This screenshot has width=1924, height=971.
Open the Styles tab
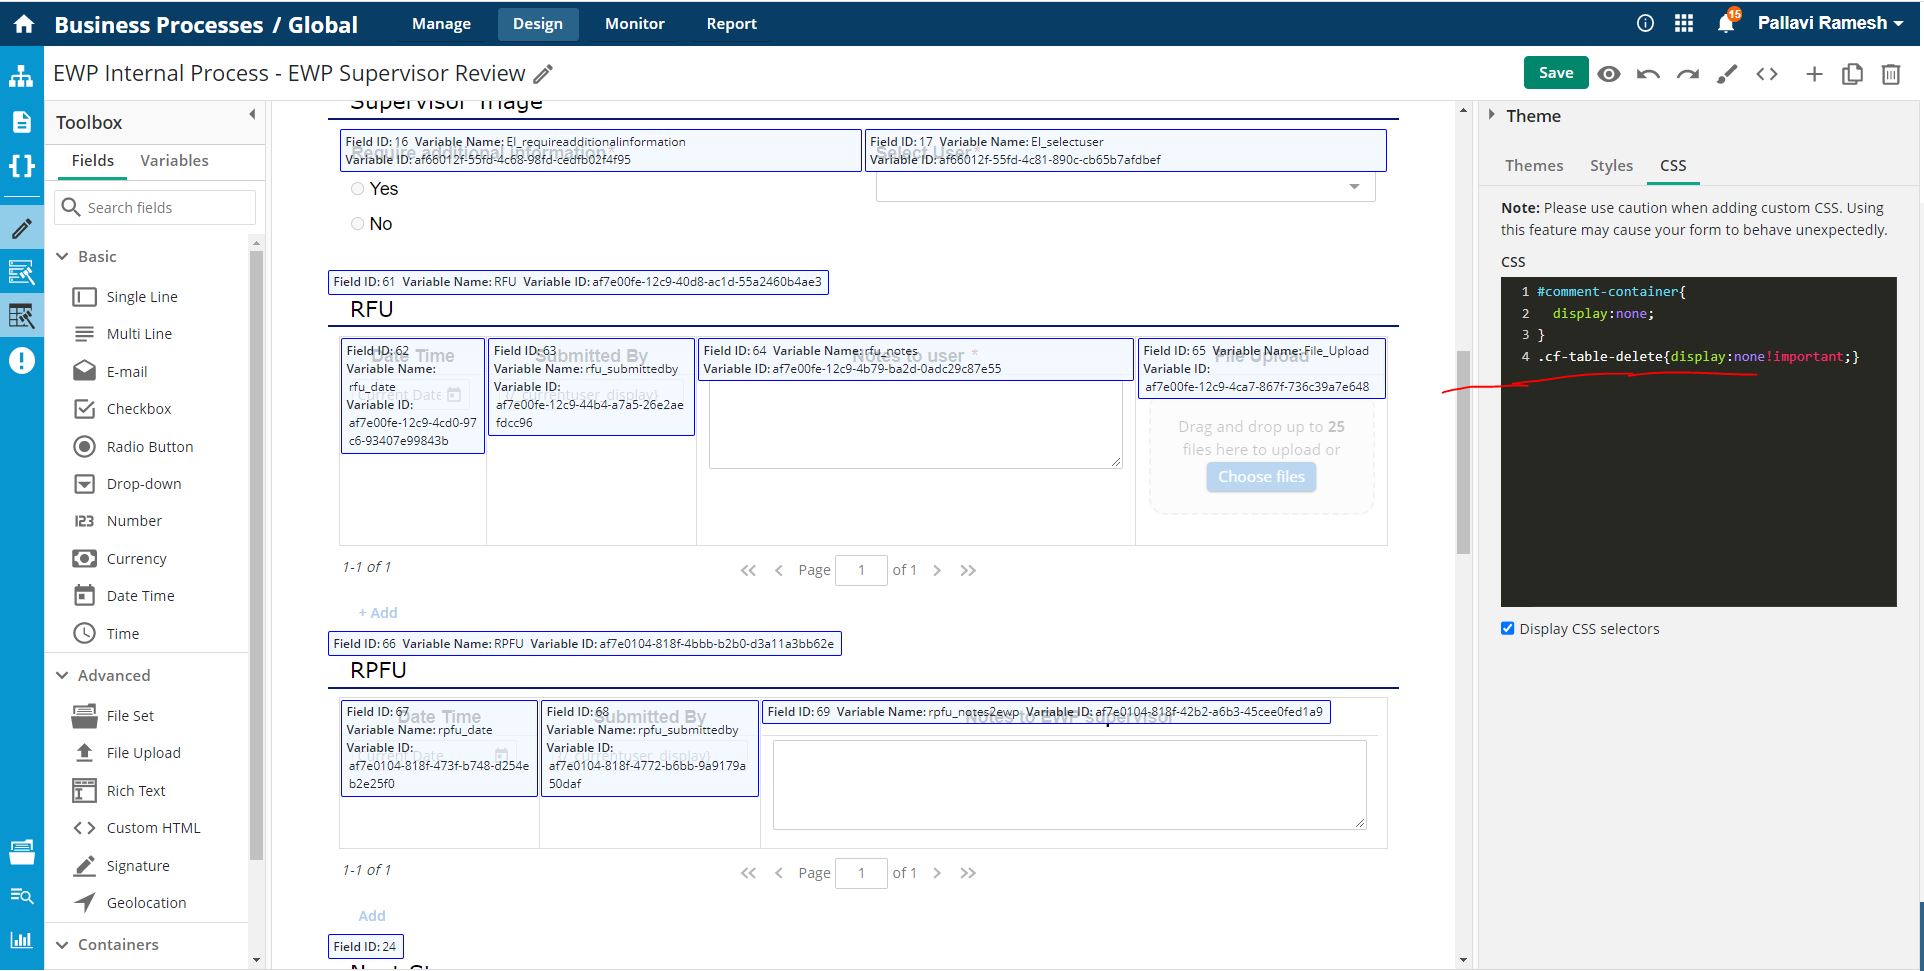[x=1611, y=166]
